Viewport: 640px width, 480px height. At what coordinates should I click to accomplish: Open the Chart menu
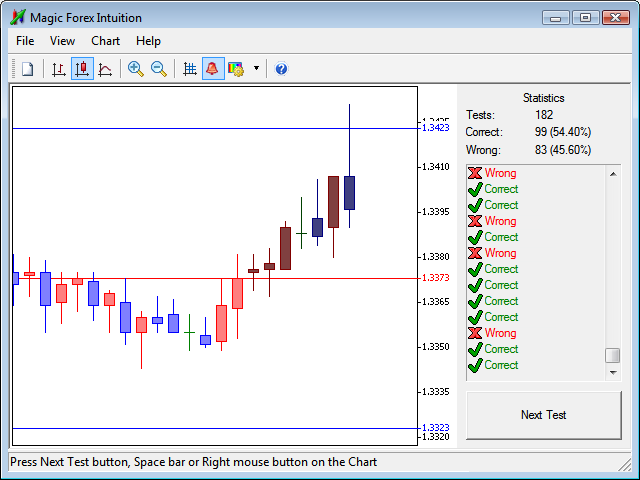click(x=105, y=41)
